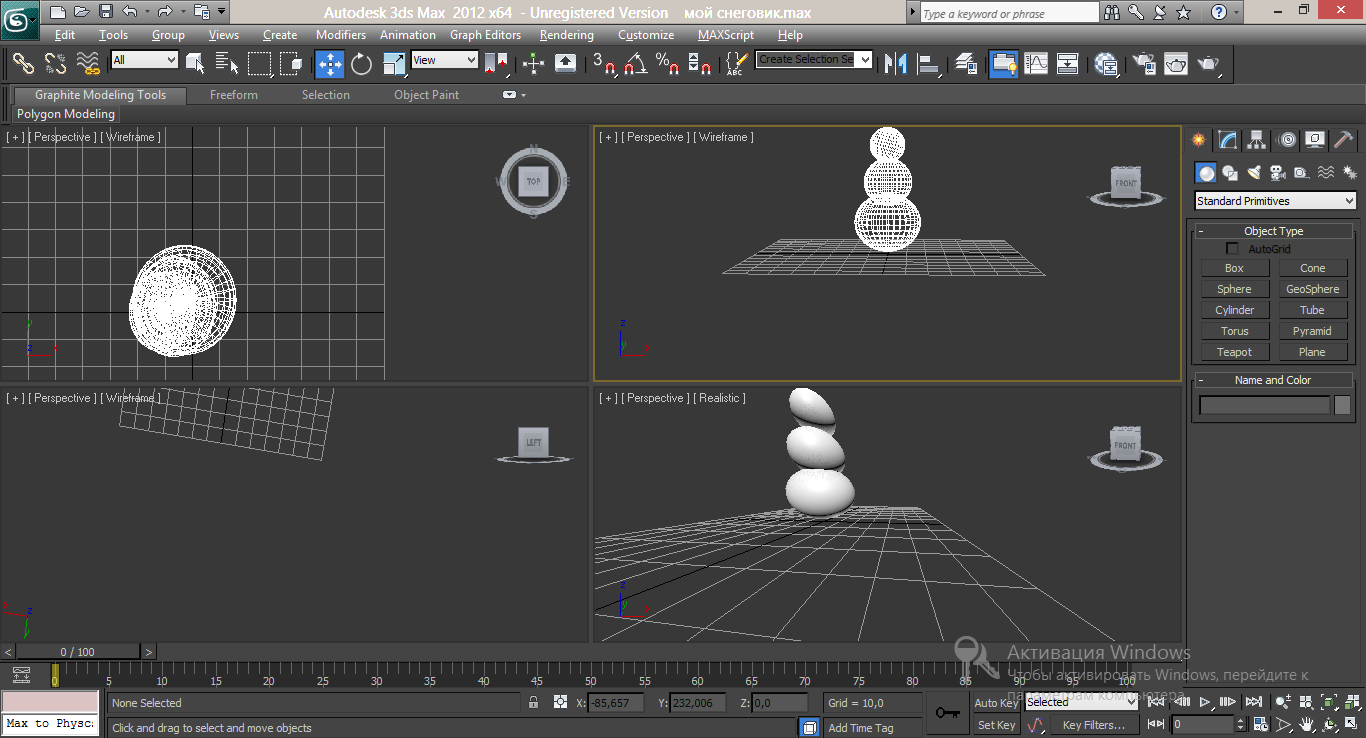
Task: Enable the AutoGrid checkbox
Action: tap(1232, 249)
